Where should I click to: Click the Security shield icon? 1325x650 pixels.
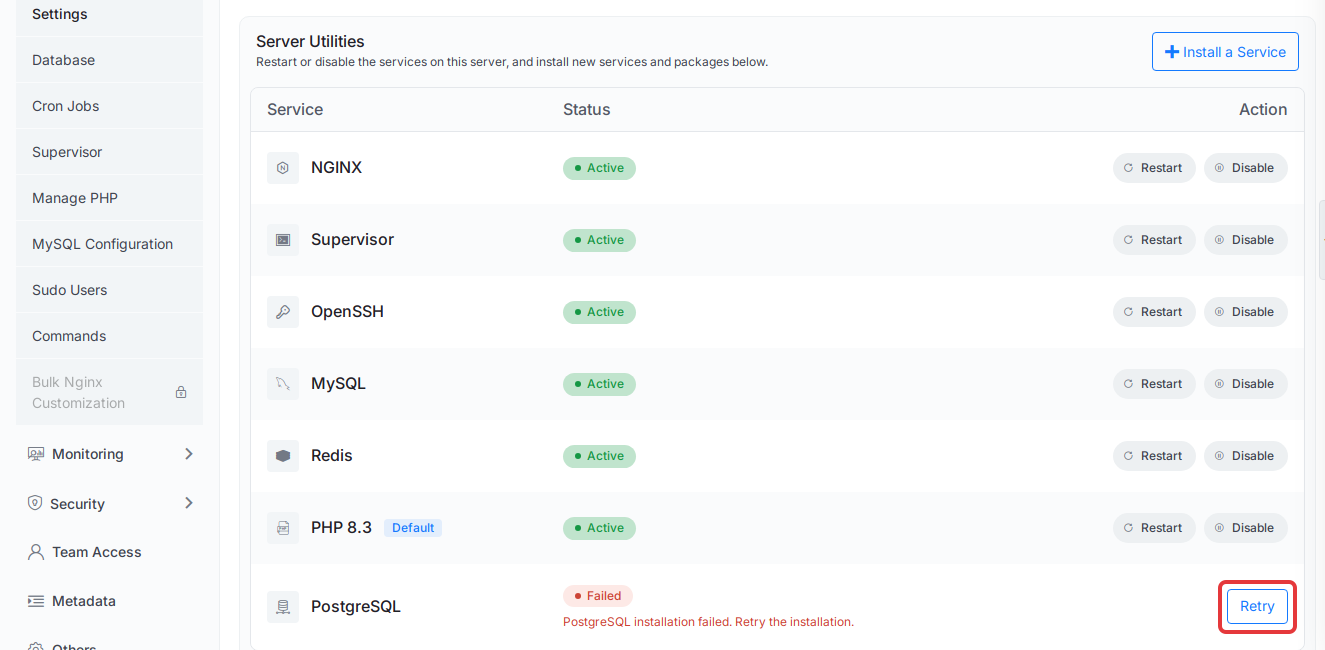(x=35, y=503)
